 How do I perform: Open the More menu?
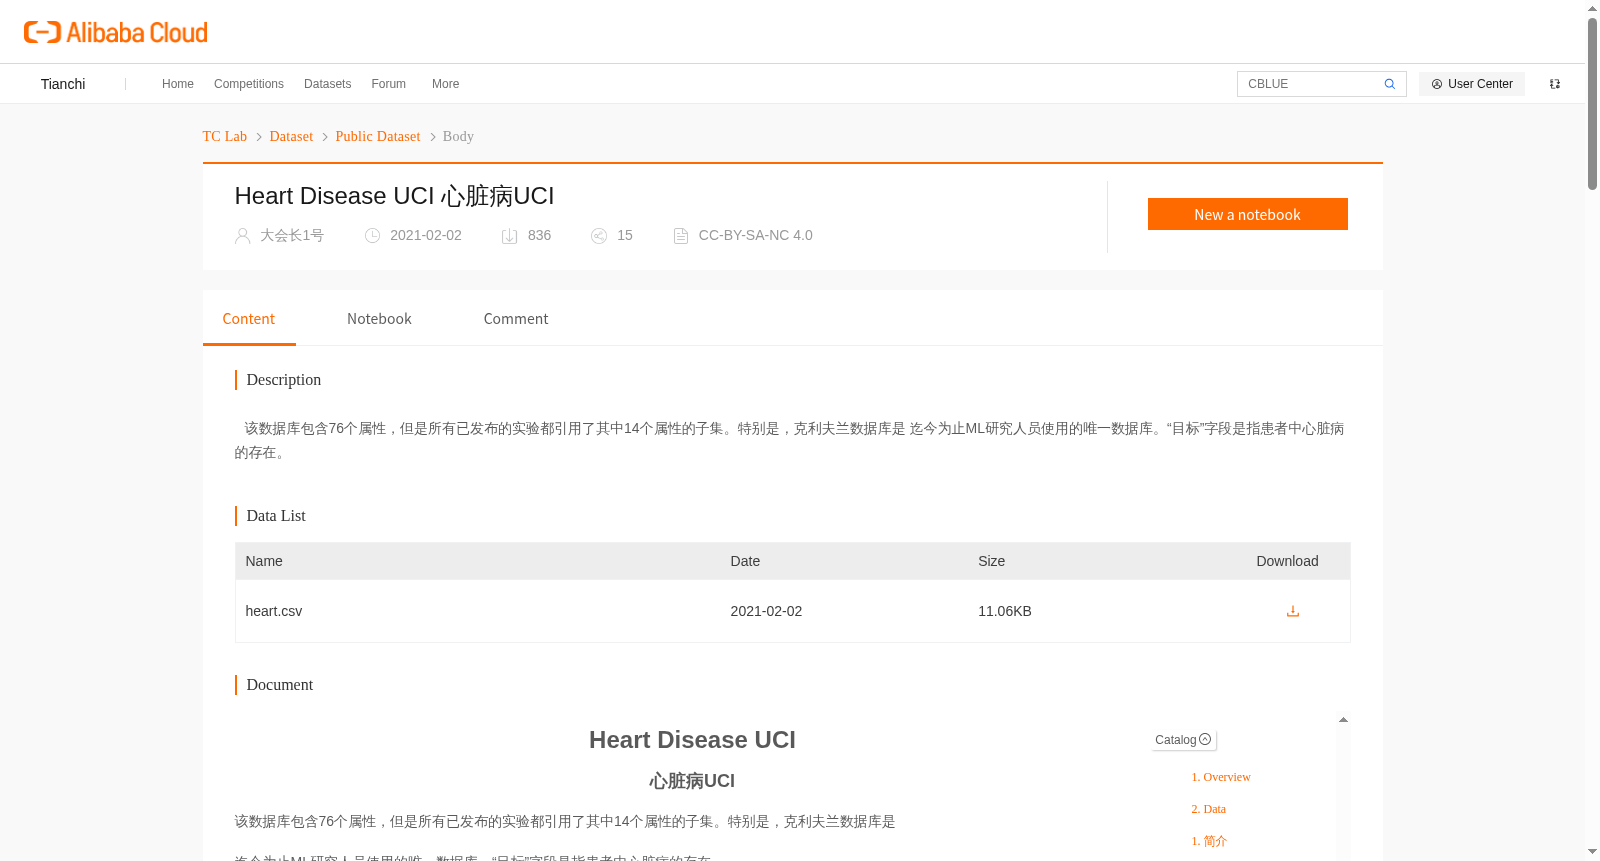[x=446, y=84]
